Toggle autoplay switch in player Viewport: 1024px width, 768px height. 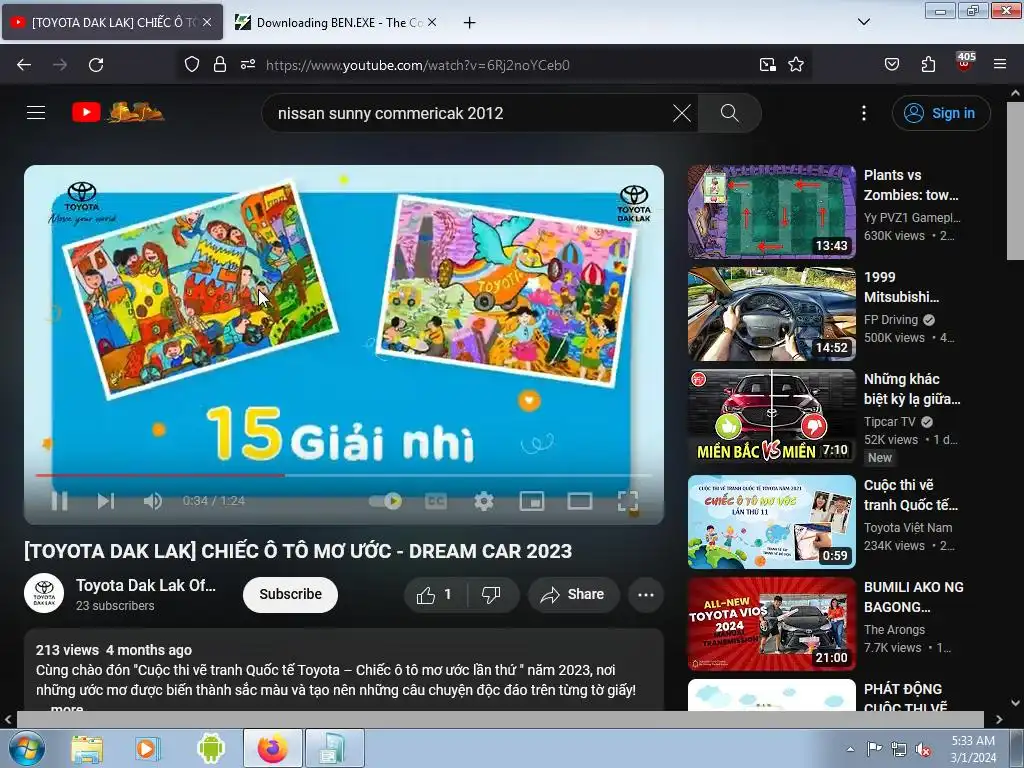click(x=385, y=501)
